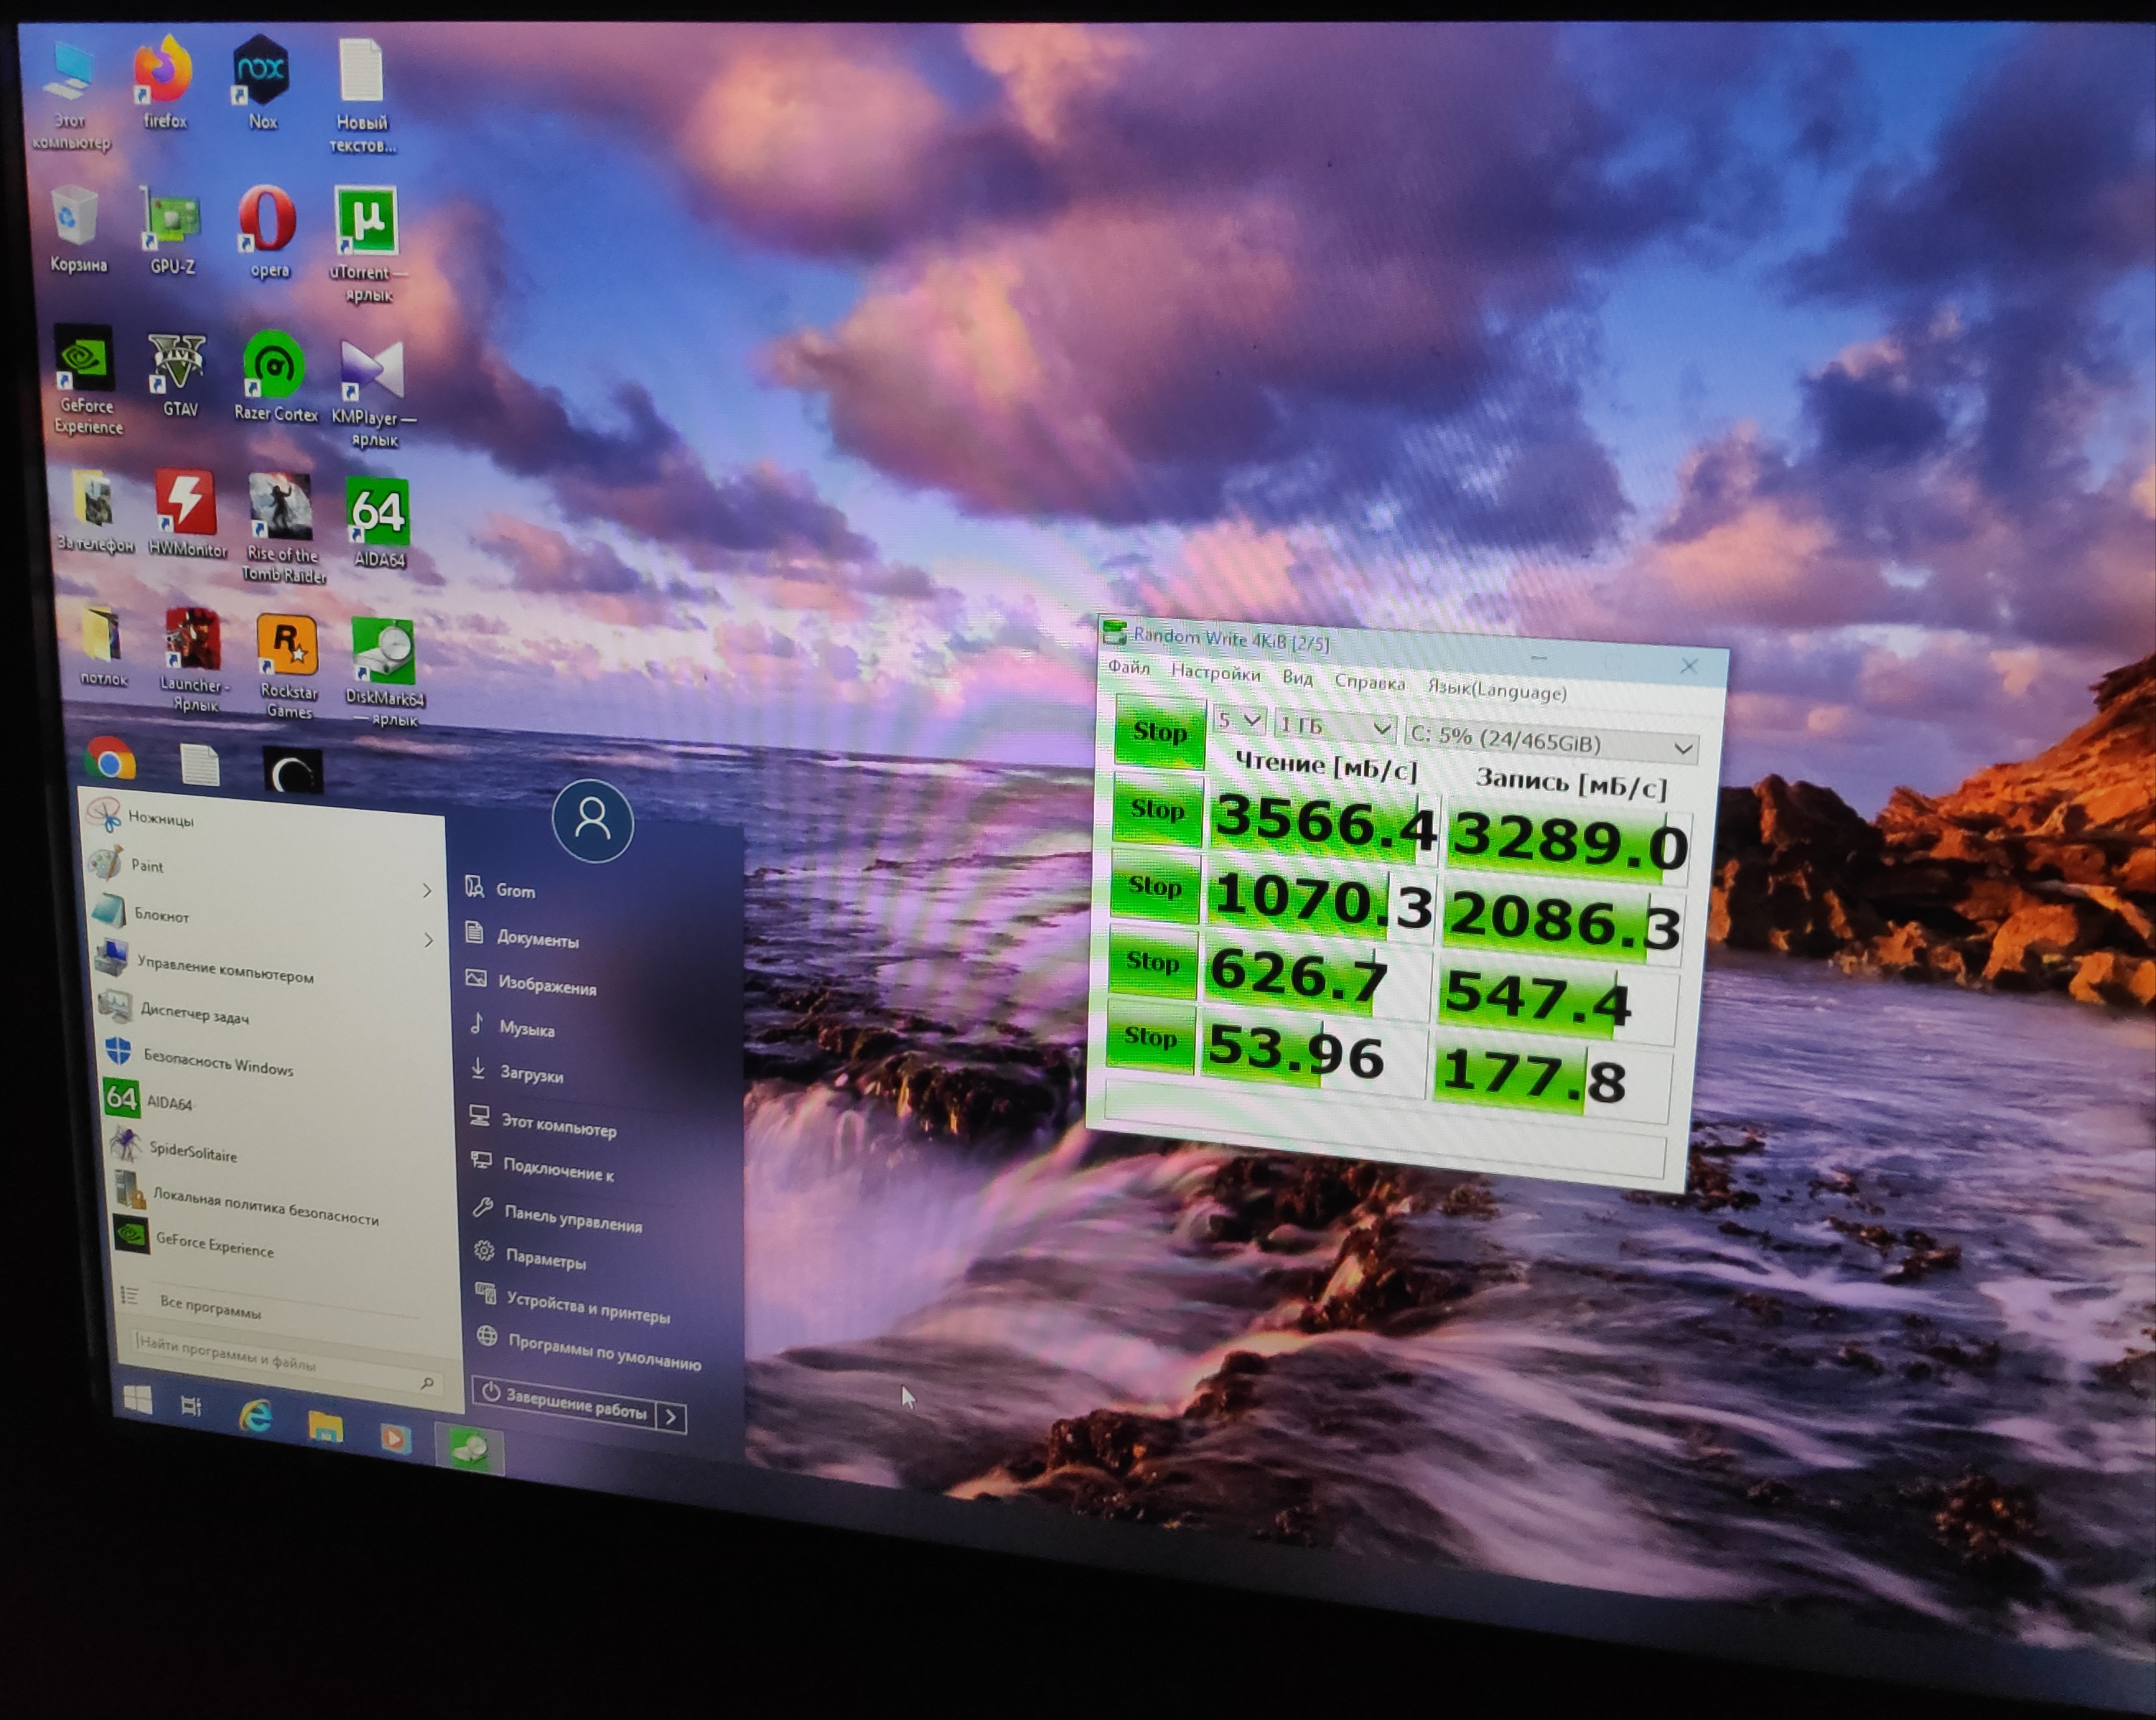The width and height of the screenshot is (2156, 1720).
Task: Open the HWMonitor desktop shortcut
Action: click(186, 504)
